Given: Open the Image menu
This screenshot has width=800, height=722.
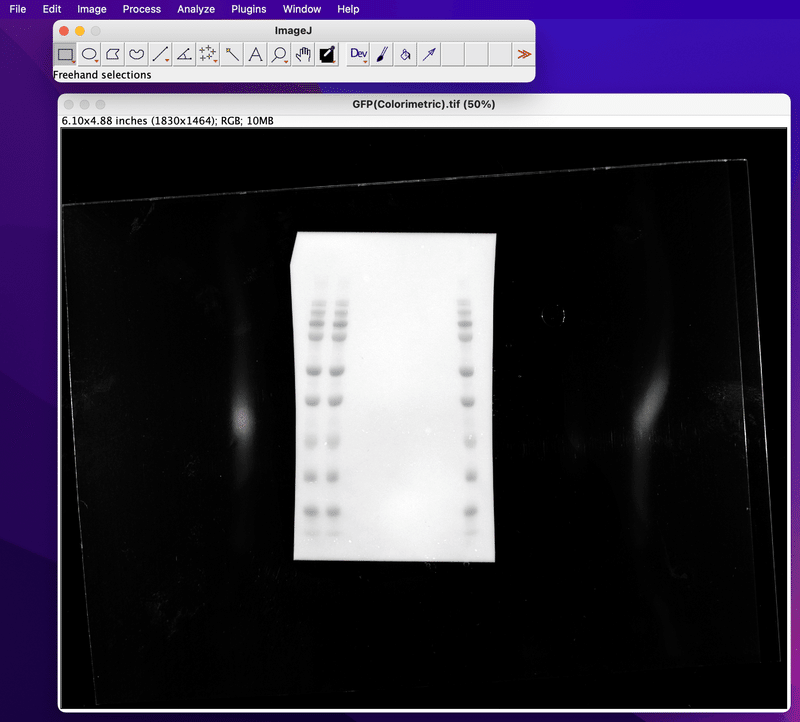Looking at the screenshot, I should [x=92, y=9].
